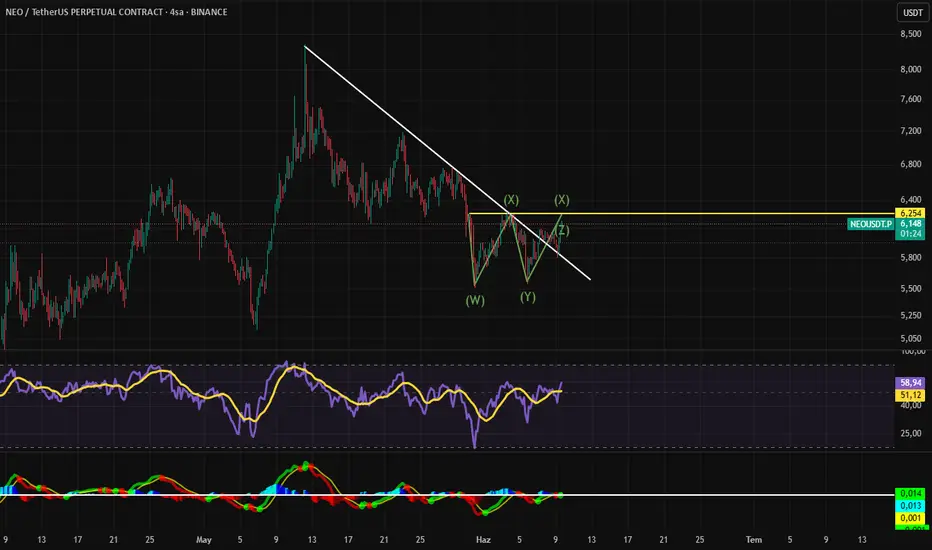The width and height of the screenshot is (932, 550).
Task: Click the 5,250 price scale label
Action: point(911,315)
